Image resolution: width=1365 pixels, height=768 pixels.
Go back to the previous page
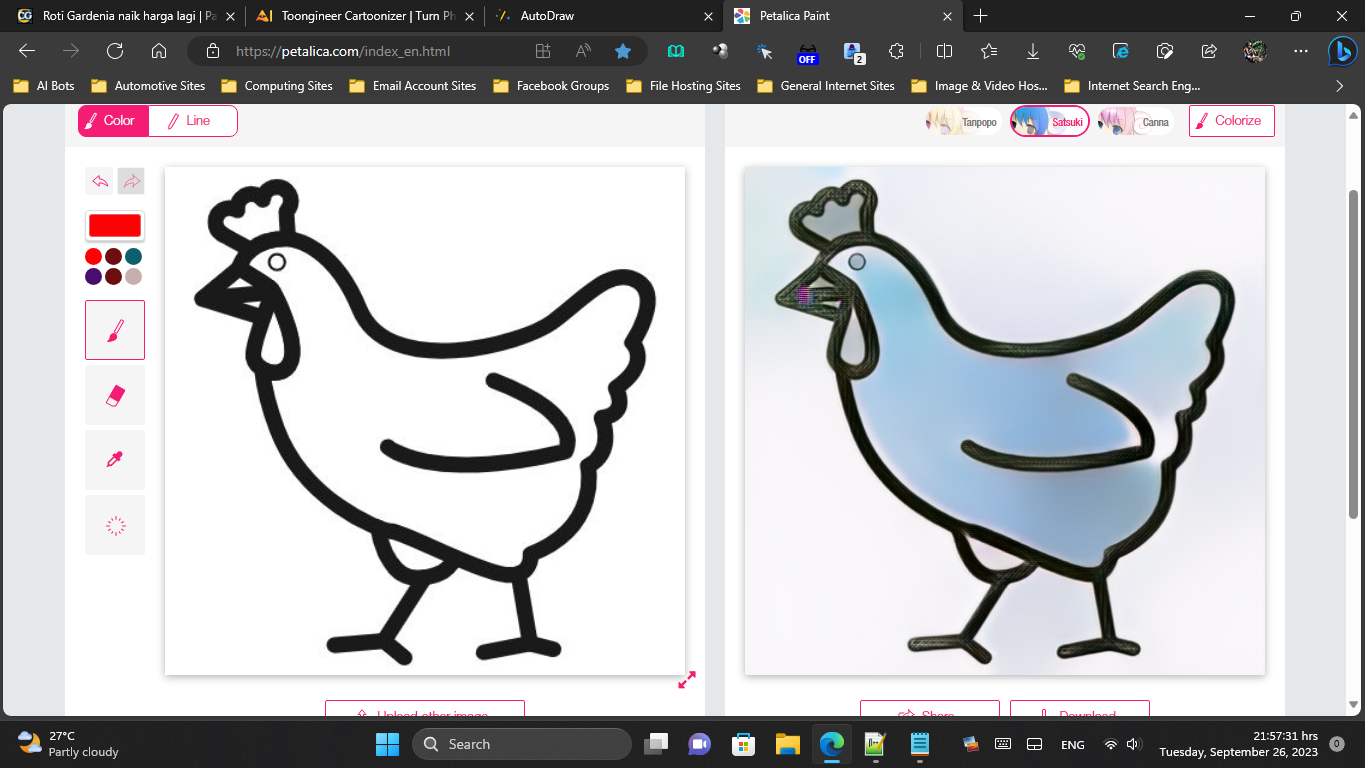point(27,51)
